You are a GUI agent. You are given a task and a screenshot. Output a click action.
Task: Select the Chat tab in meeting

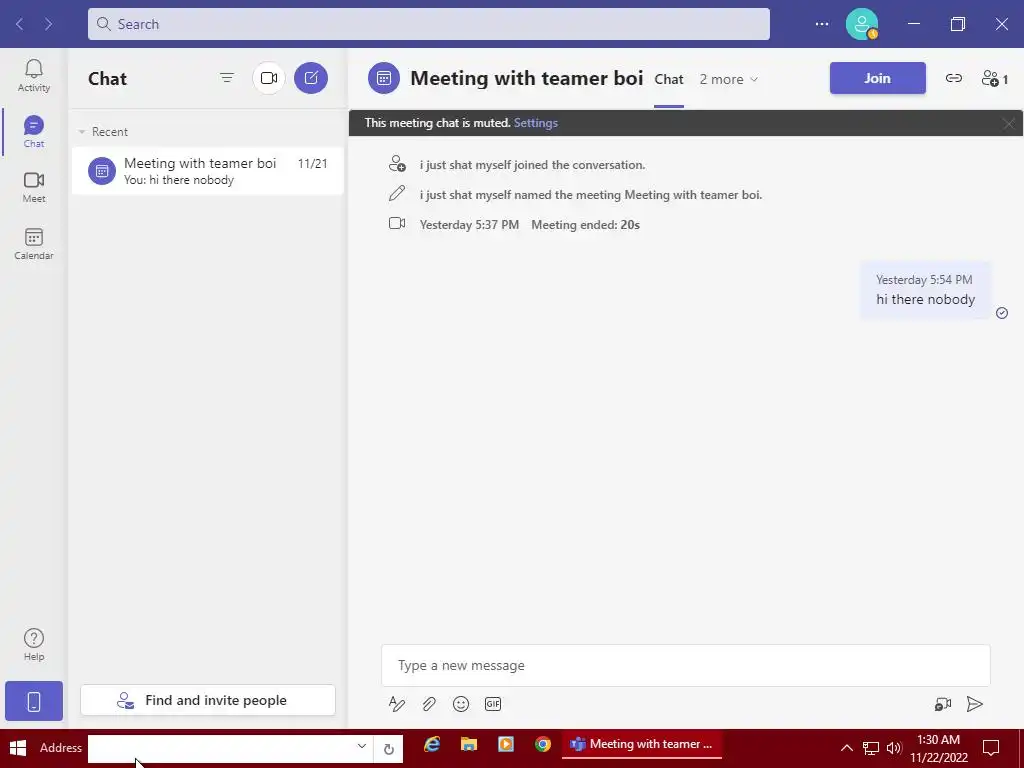[x=669, y=80]
